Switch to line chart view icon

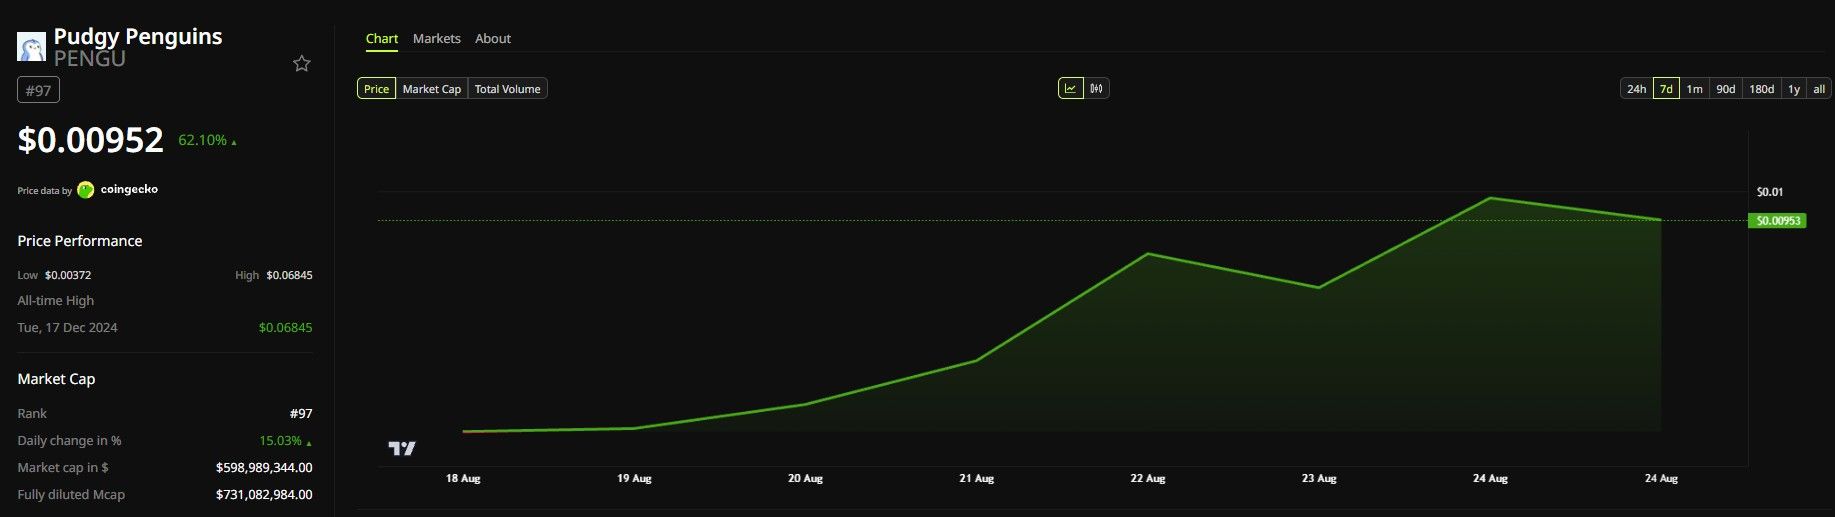1071,89
